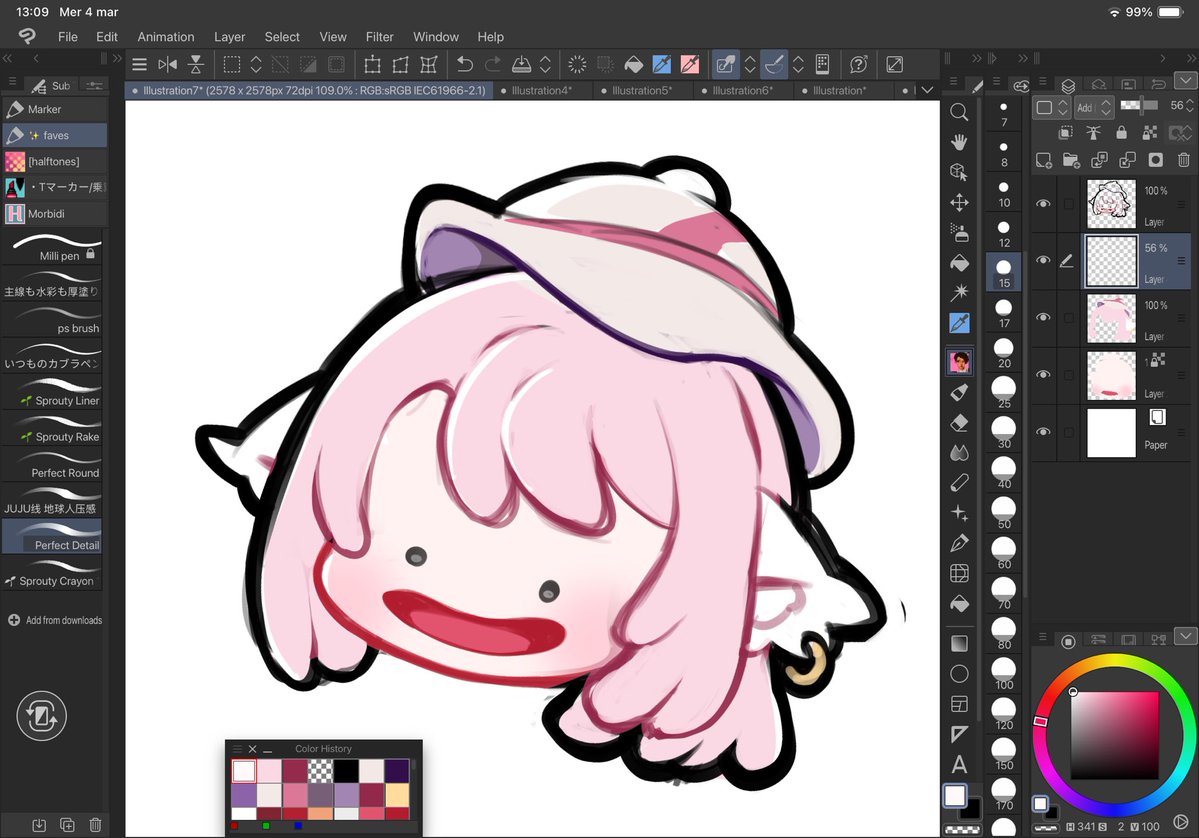Click the Flip vertical icon in command bar
The image size is (1199, 838).
click(x=196, y=64)
